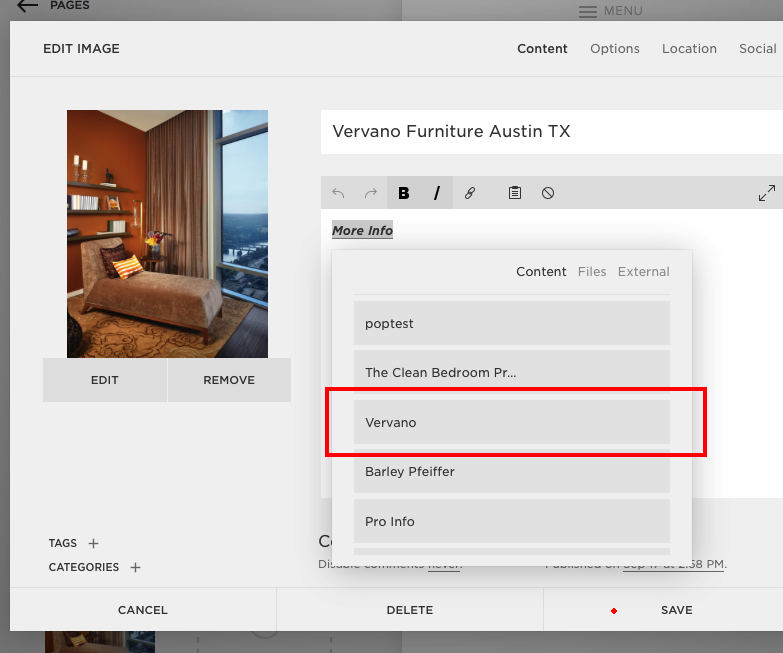Click the bedroom image thumbnail
This screenshot has width=783, height=653.
click(167, 234)
